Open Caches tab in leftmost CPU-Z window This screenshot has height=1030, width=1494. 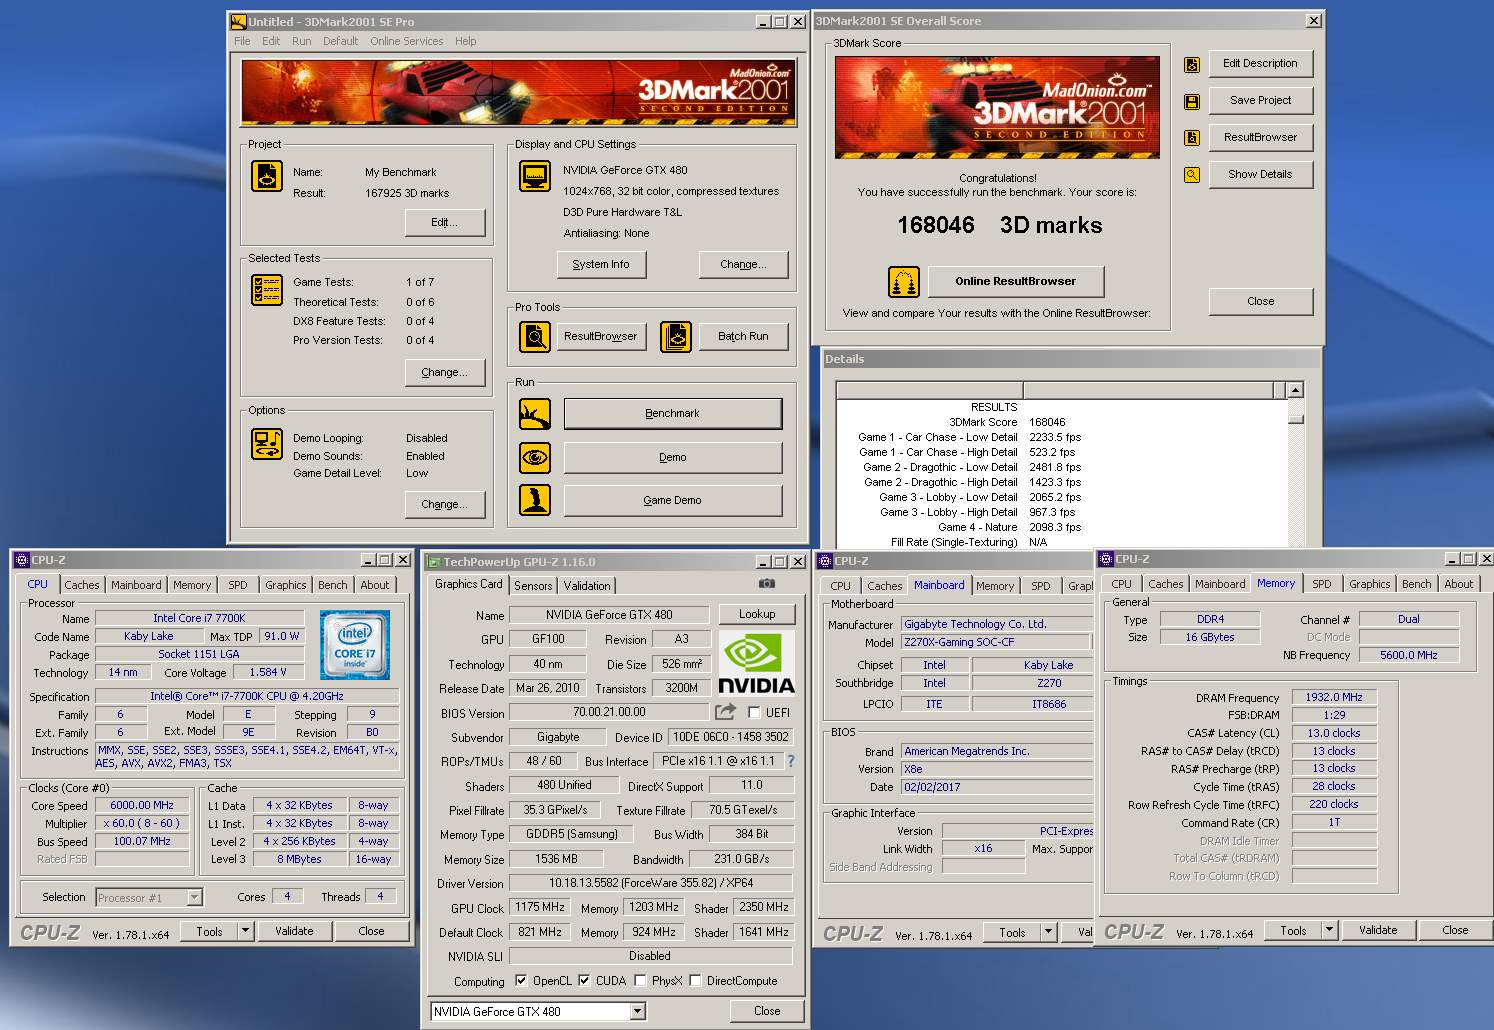click(82, 585)
